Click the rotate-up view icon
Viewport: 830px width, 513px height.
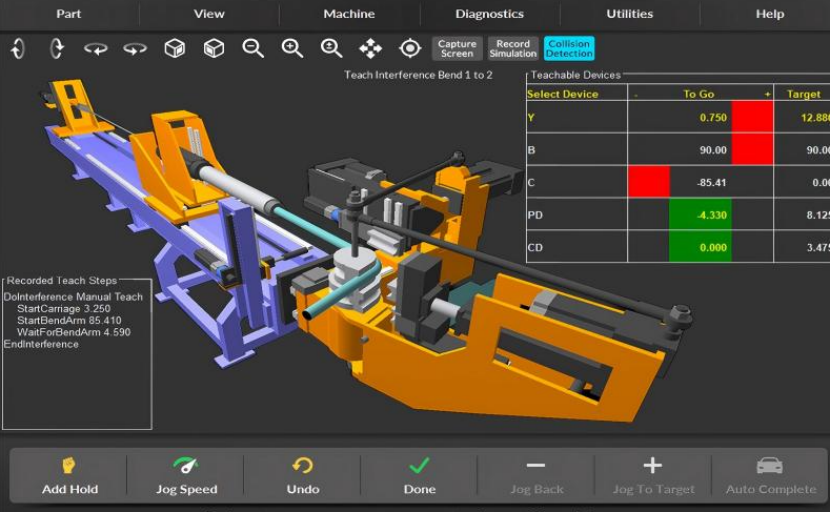17,49
